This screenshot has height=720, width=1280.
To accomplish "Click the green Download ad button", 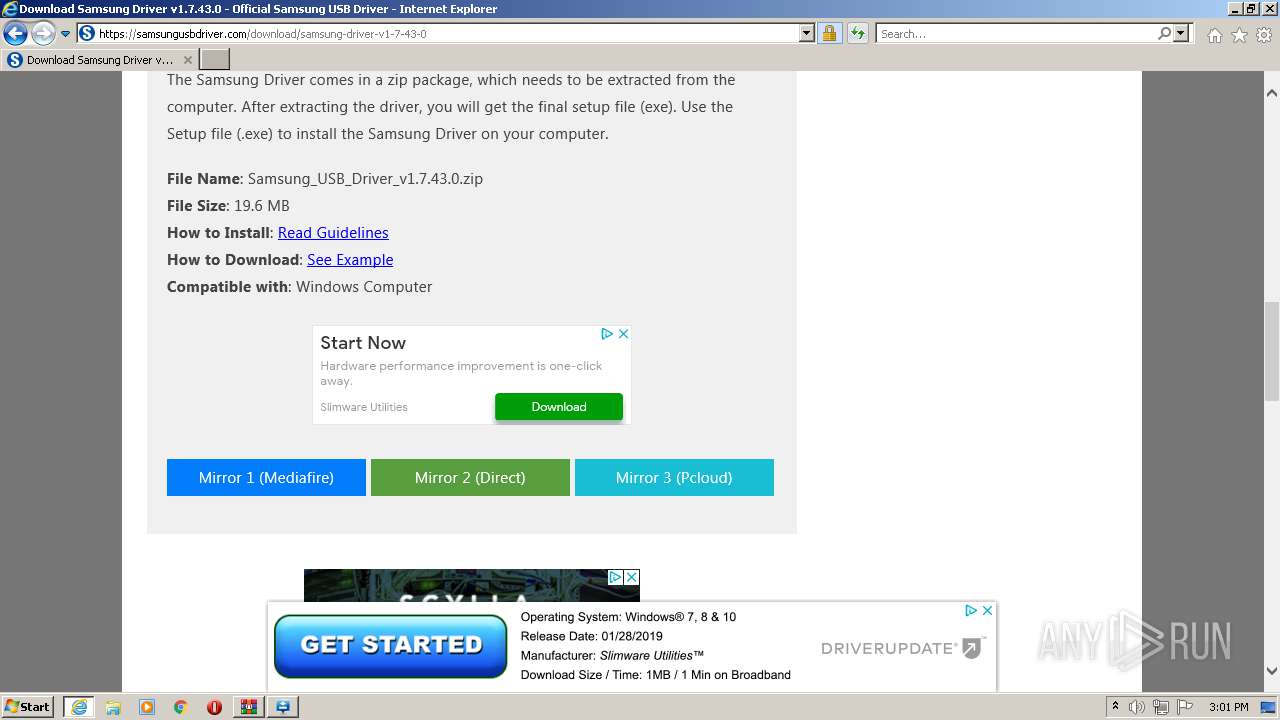I will click(559, 407).
